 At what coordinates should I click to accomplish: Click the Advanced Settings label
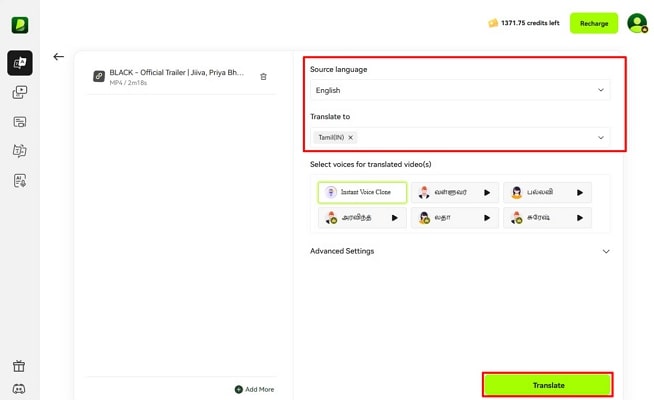[x=342, y=251]
